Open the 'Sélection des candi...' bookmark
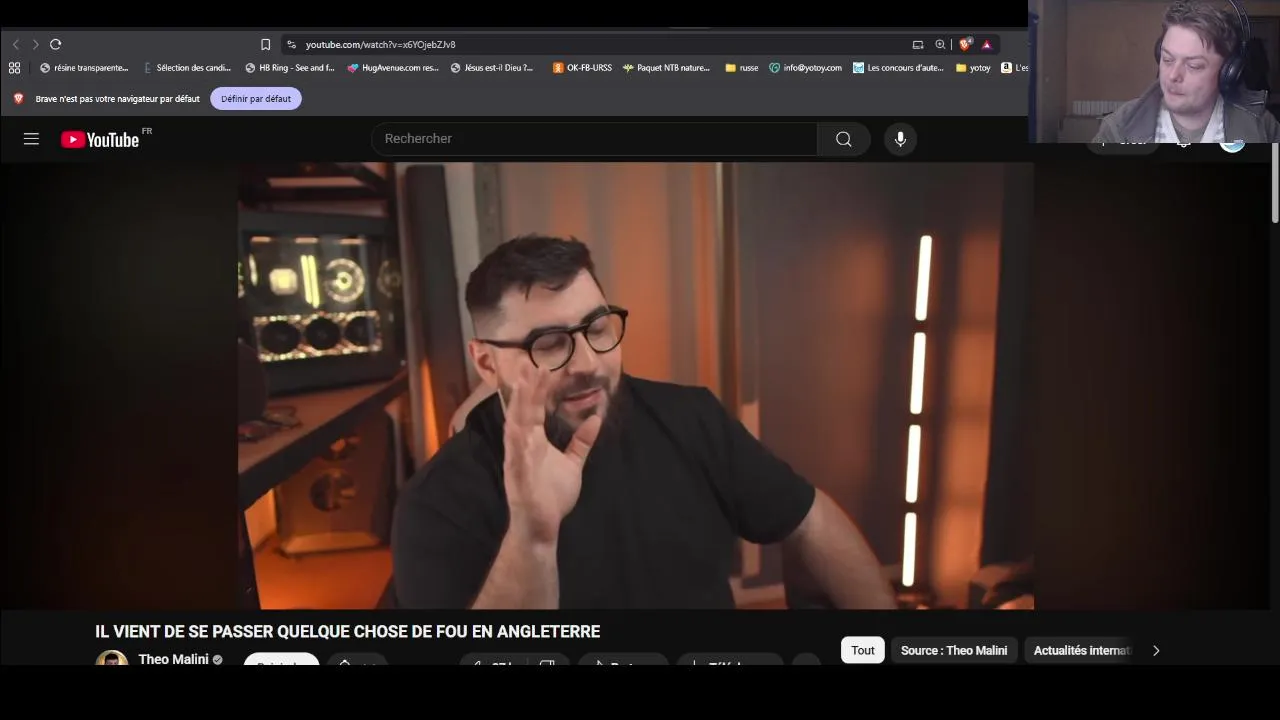Viewport: 1280px width, 720px height. point(187,68)
